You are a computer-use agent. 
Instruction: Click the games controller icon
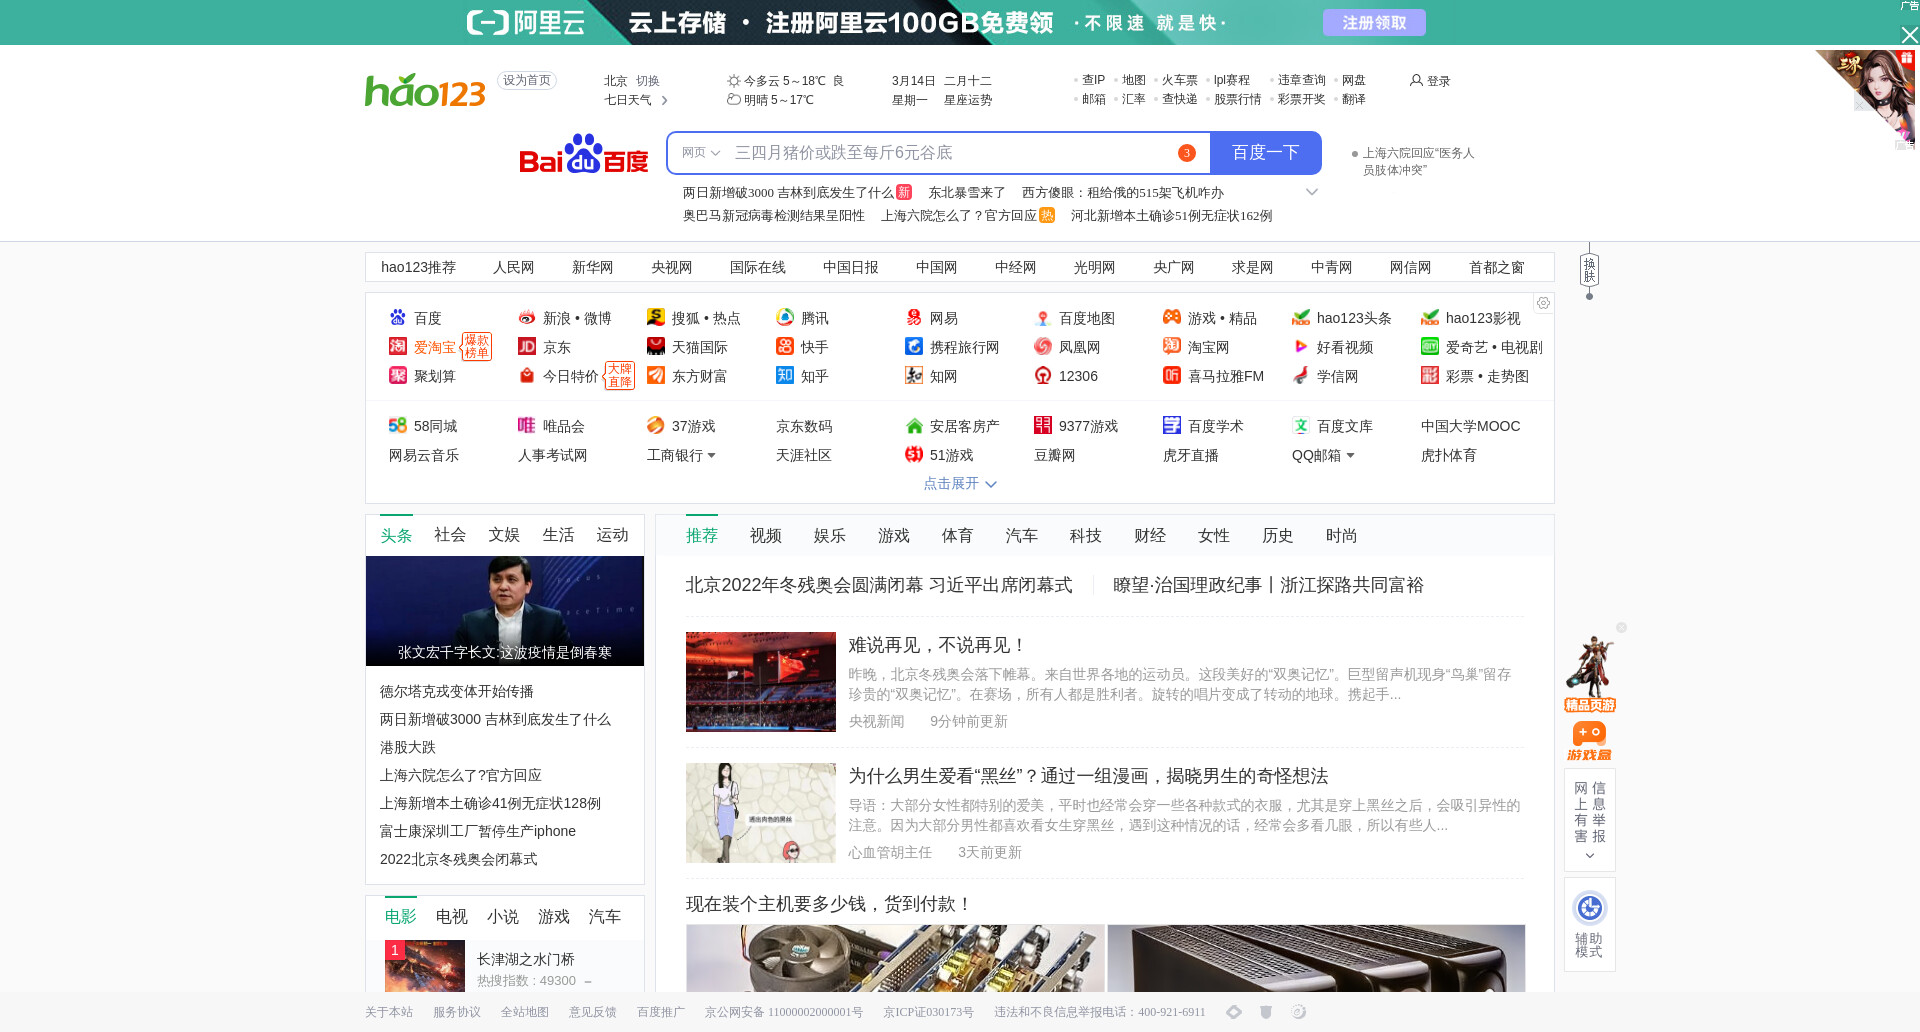[1172, 318]
